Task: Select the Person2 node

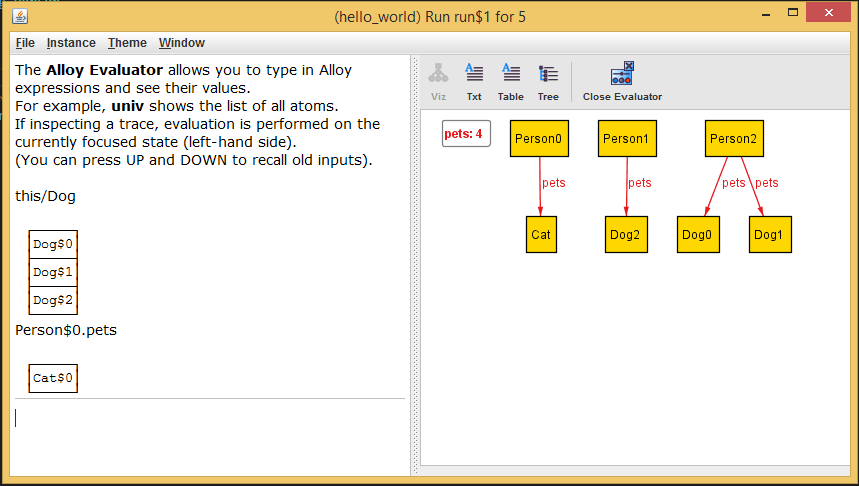Action: pos(734,139)
